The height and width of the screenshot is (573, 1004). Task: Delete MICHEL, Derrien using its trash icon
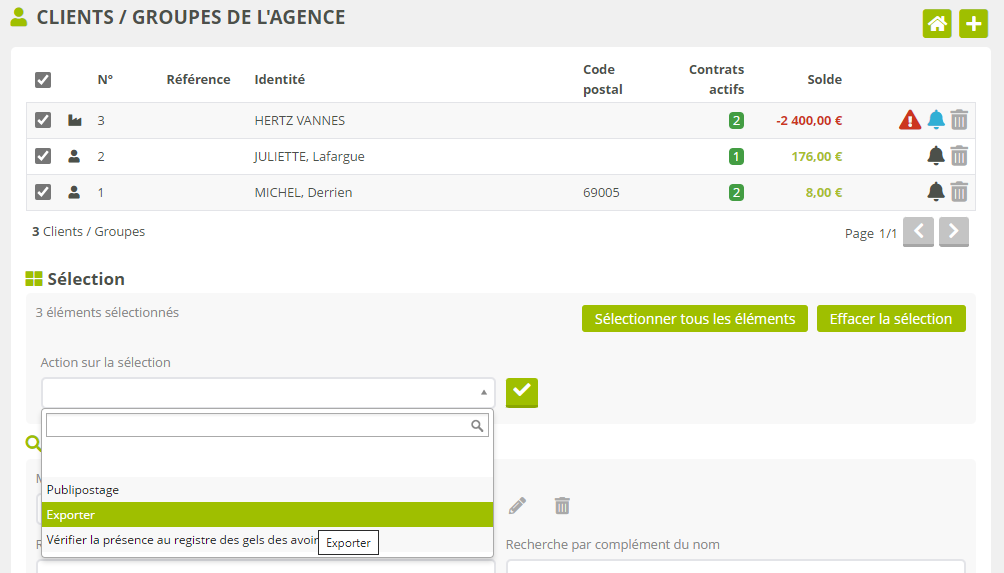coord(959,192)
